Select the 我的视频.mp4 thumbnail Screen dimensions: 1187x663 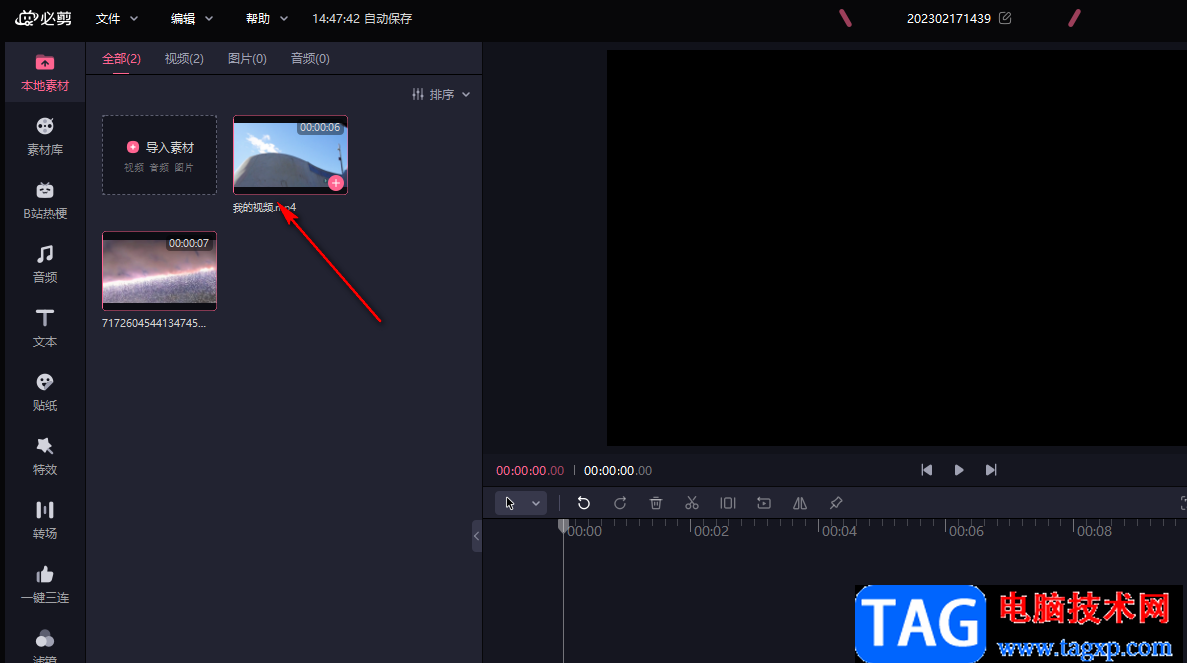coord(291,154)
